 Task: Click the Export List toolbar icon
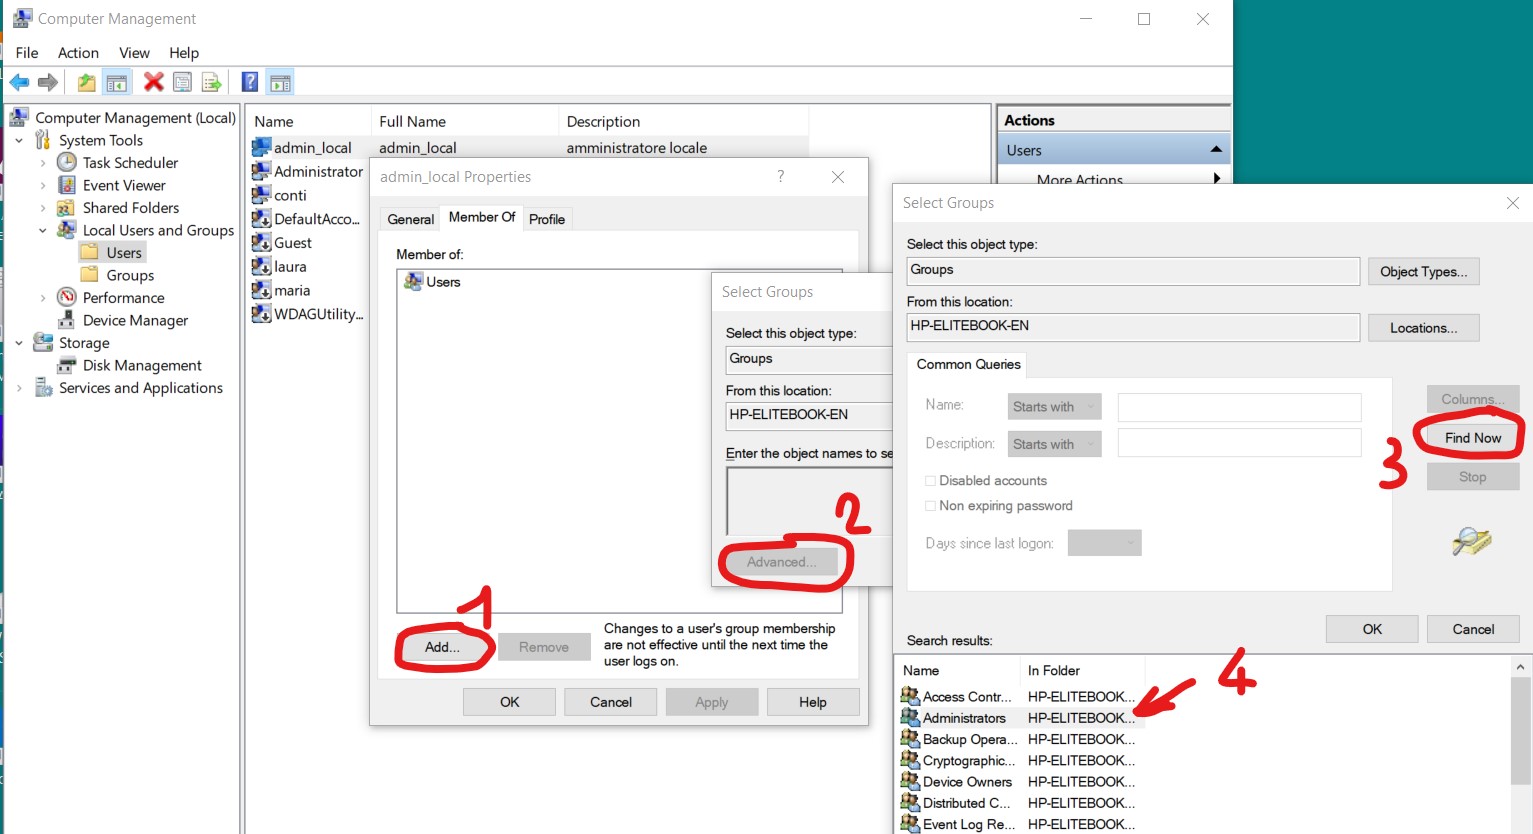pyautogui.click(x=211, y=82)
